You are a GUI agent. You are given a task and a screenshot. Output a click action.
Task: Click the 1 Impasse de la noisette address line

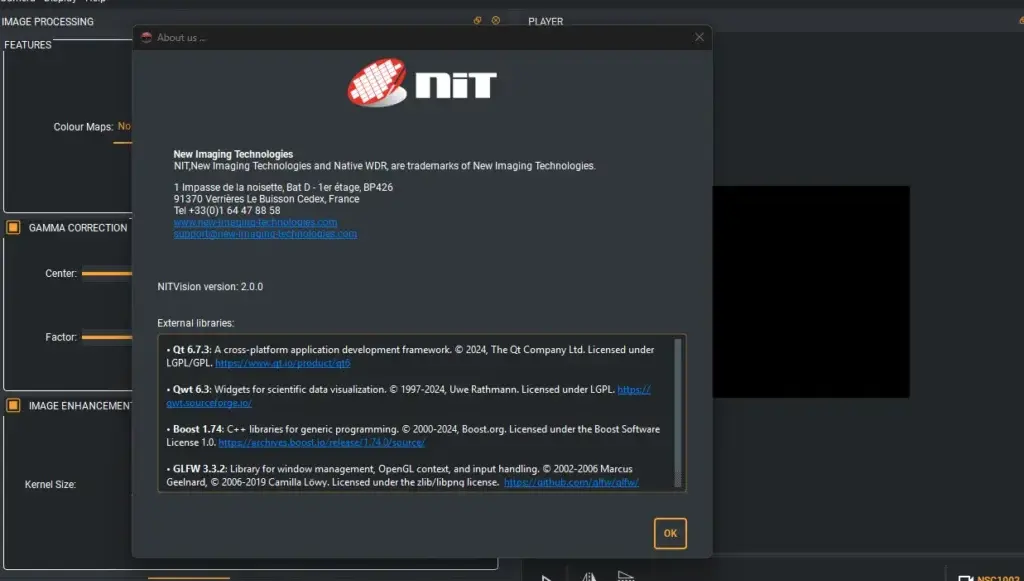point(283,187)
